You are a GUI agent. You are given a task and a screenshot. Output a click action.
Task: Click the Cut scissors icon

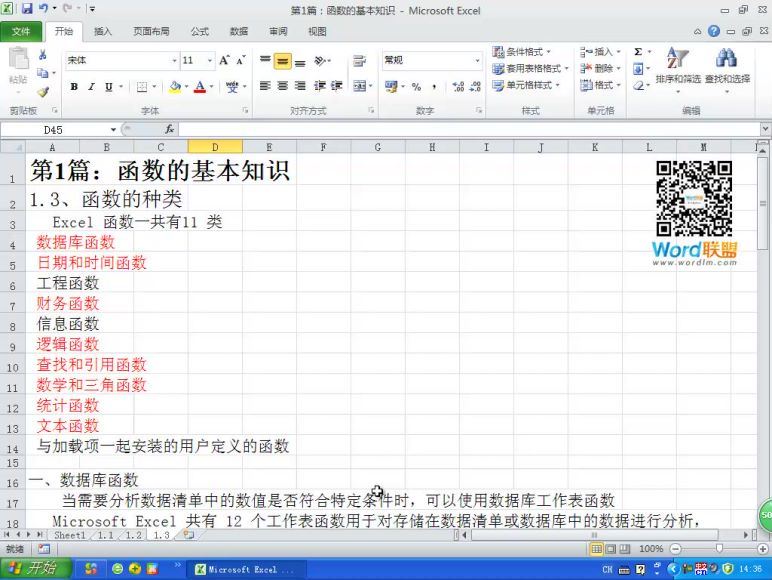[x=43, y=55]
